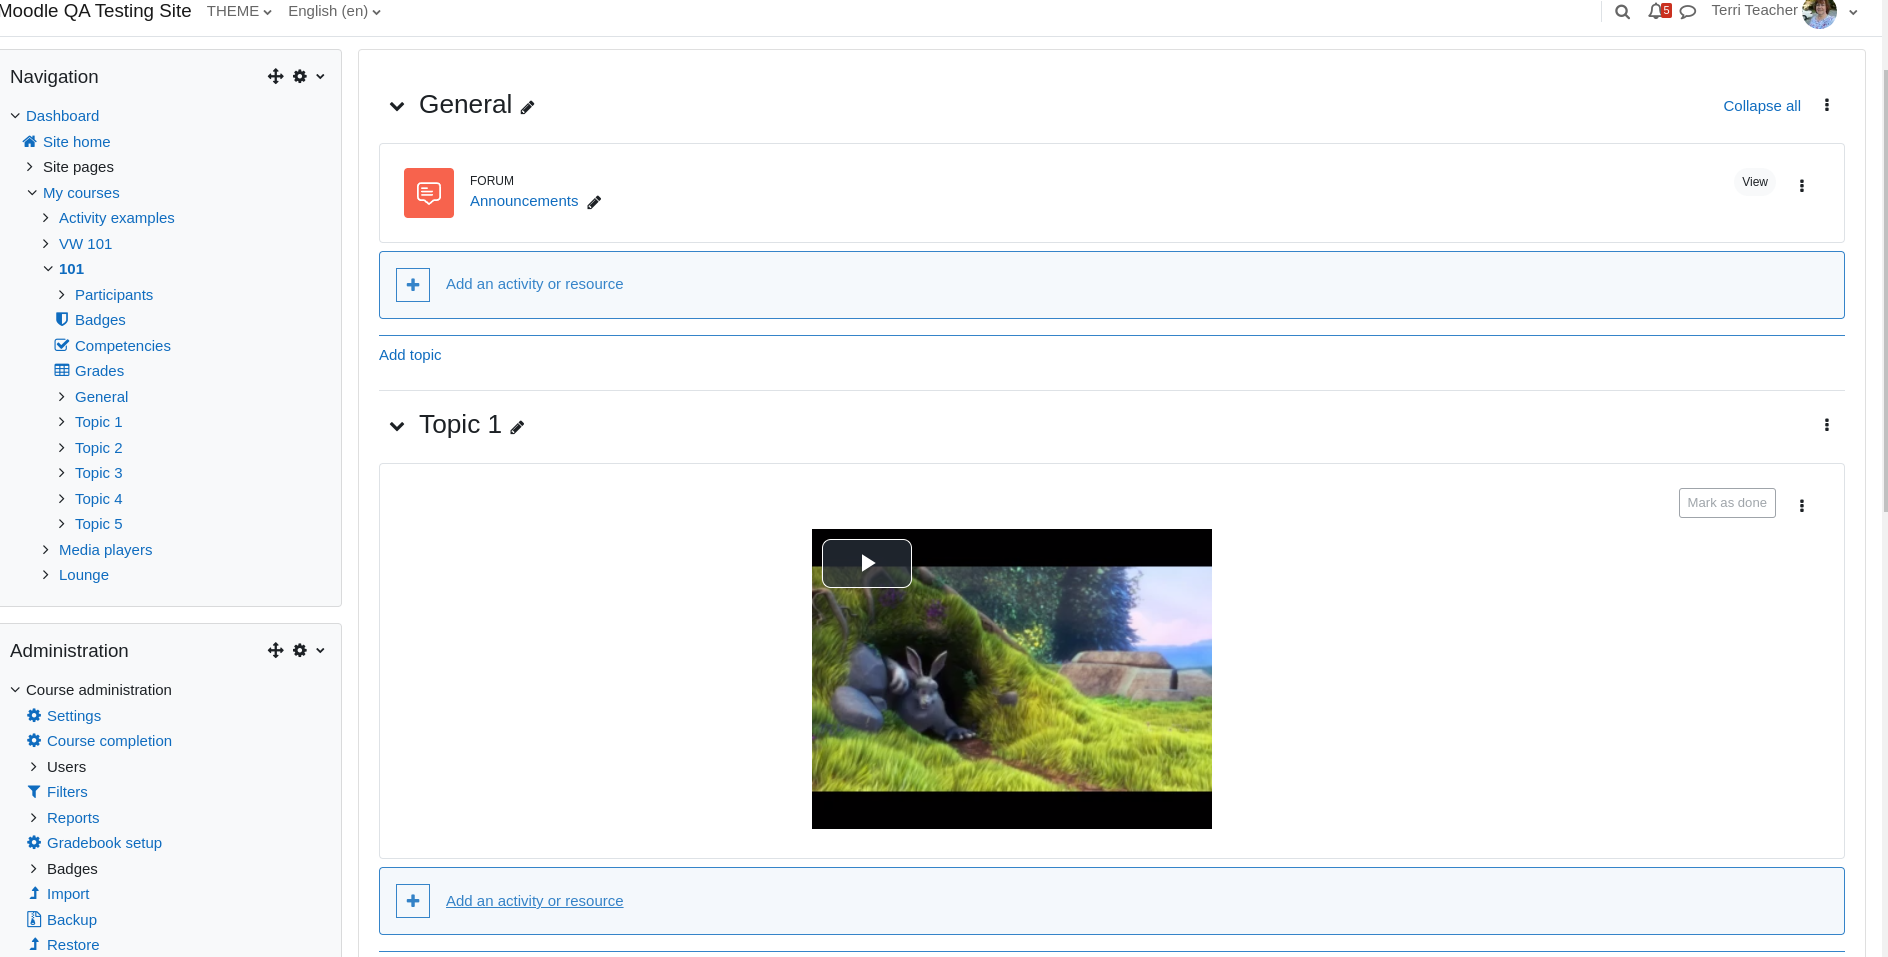Click plus icon in General section
Image resolution: width=1888 pixels, height=957 pixels.
click(x=413, y=285)
